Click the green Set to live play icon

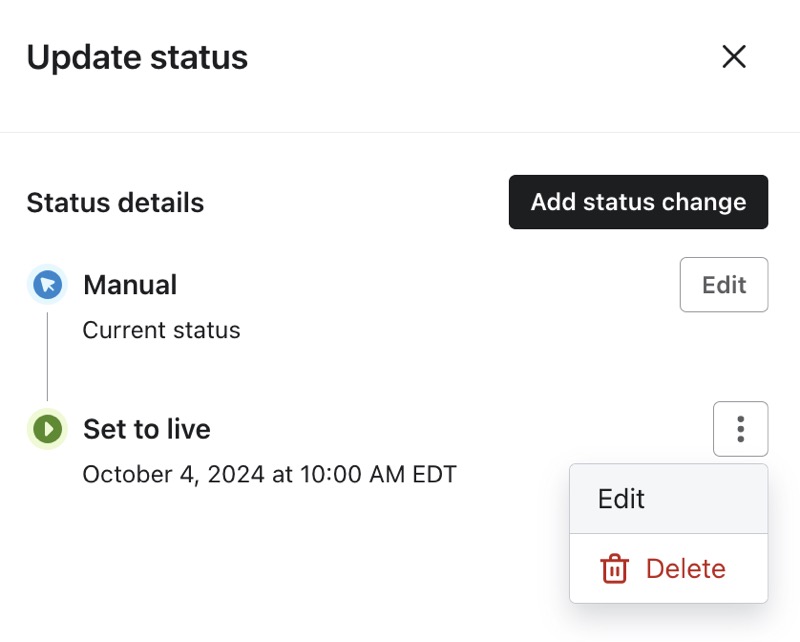coord(46,429)
